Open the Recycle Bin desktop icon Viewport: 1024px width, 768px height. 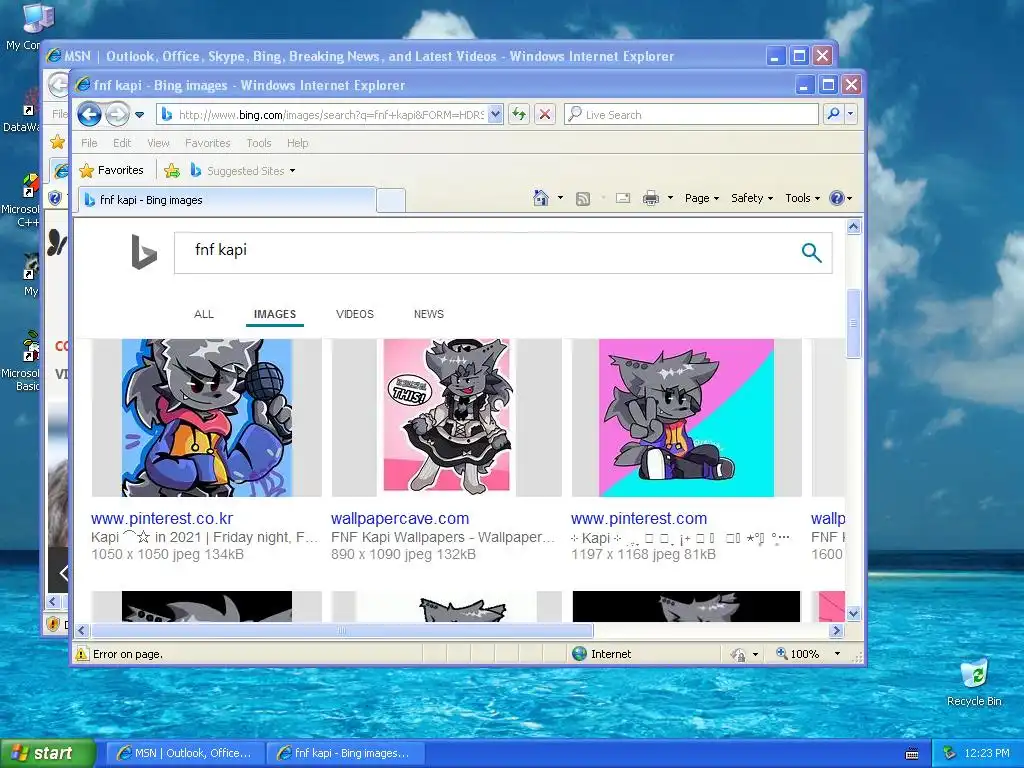coord(974,684)
